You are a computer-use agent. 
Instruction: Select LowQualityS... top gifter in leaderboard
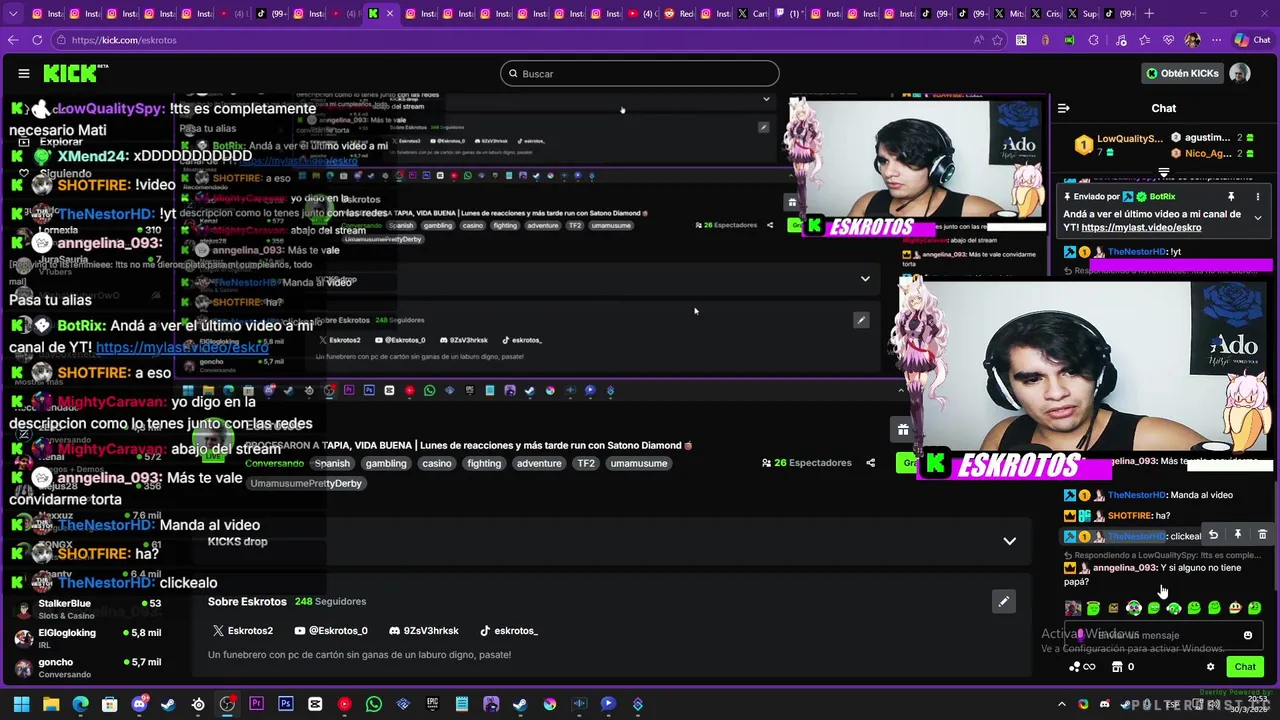pos(1118,144)
